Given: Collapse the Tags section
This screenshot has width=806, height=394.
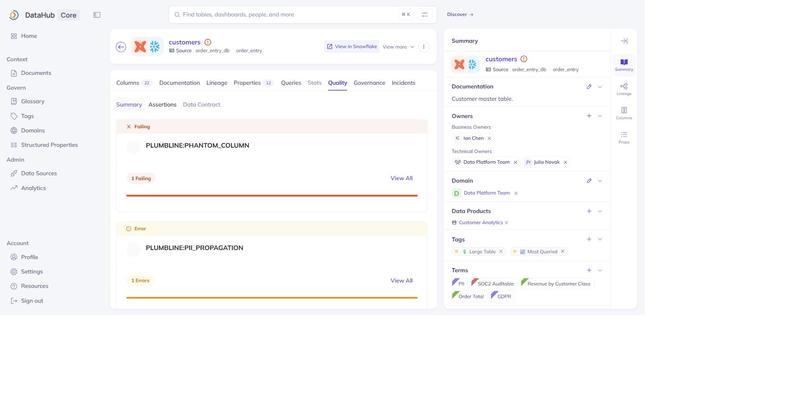Looking at the screenshot, I should pos(600,240).
